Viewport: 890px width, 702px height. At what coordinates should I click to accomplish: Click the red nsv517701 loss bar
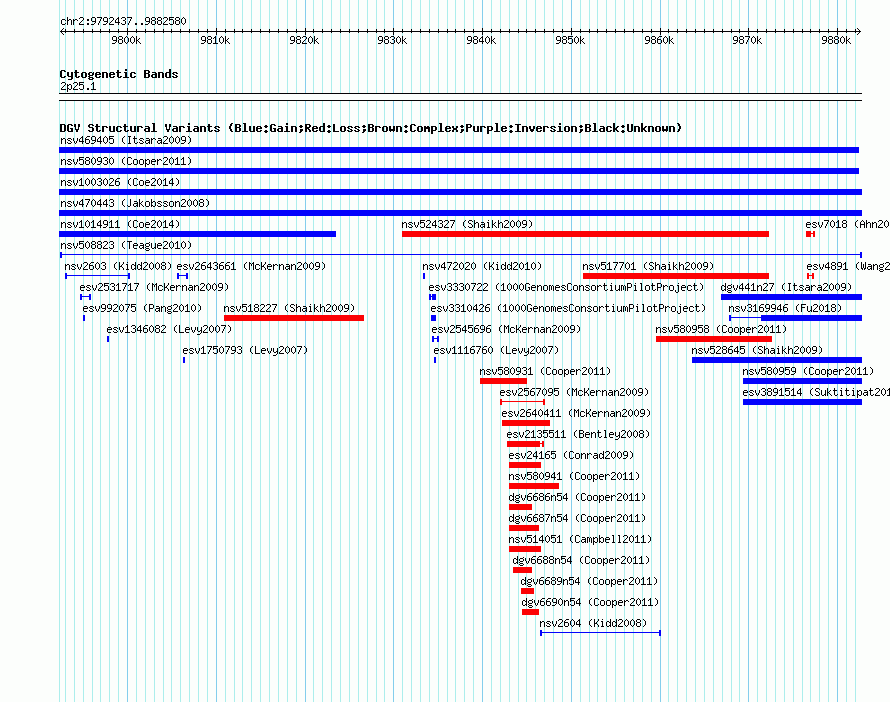[676, 276]
